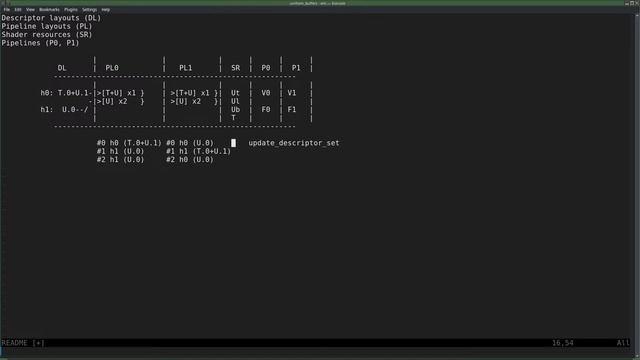Click '#2 h1 (U.0)' in the left list

tap(120, 160)
